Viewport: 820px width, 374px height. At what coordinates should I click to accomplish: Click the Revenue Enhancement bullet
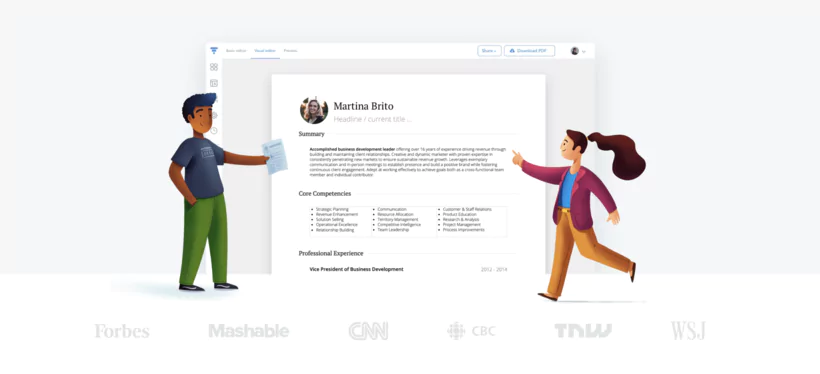point(337,214)
